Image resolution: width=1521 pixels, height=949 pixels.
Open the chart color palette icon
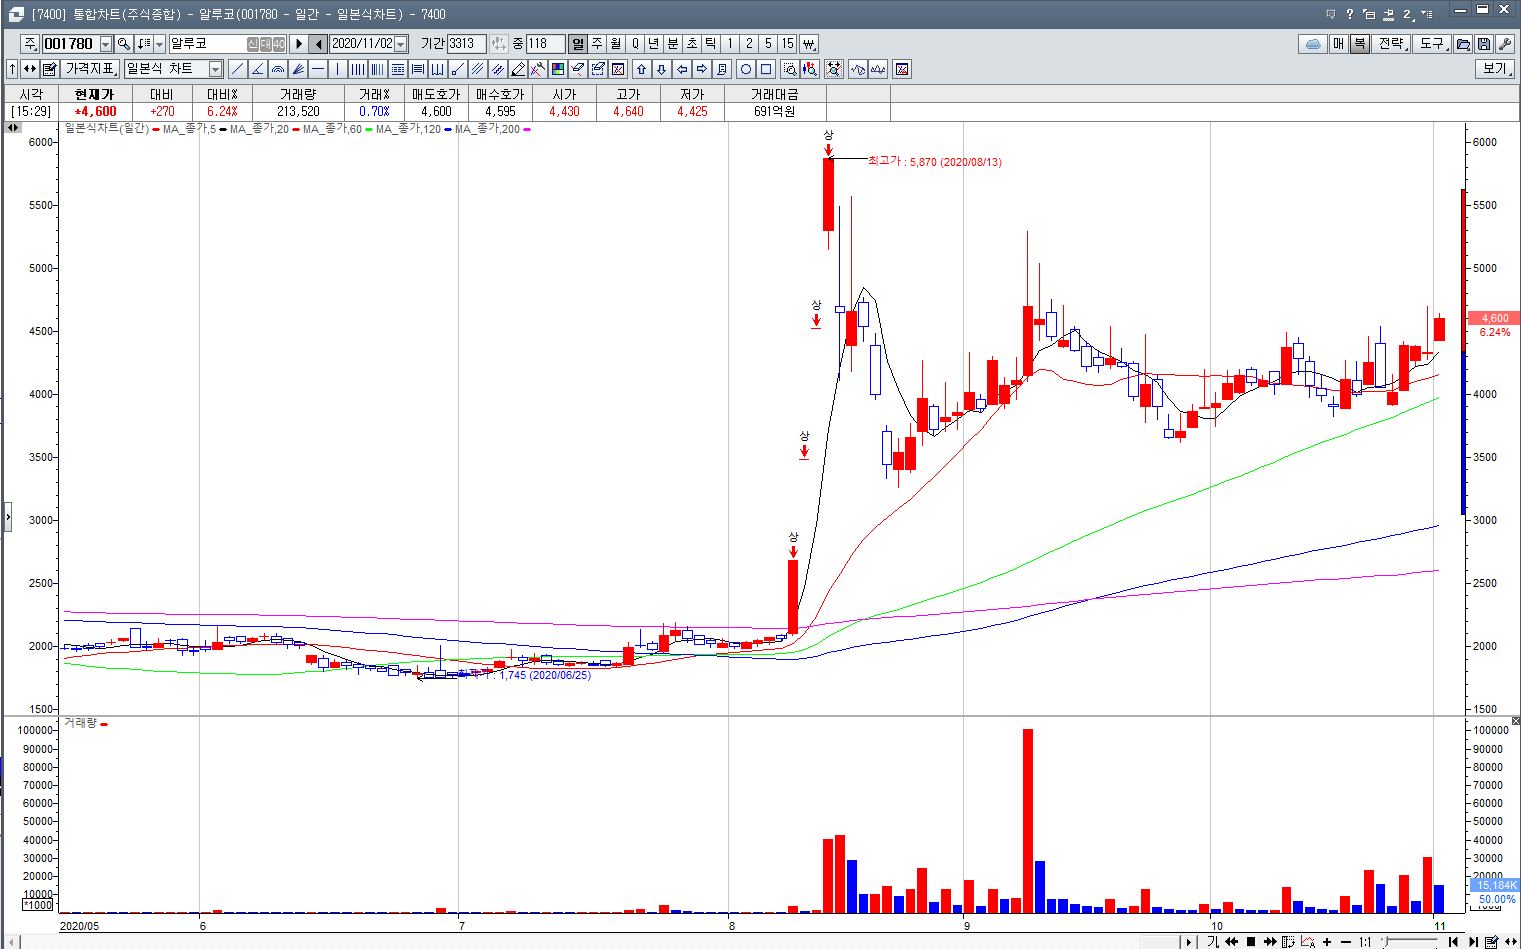point(557,69)
